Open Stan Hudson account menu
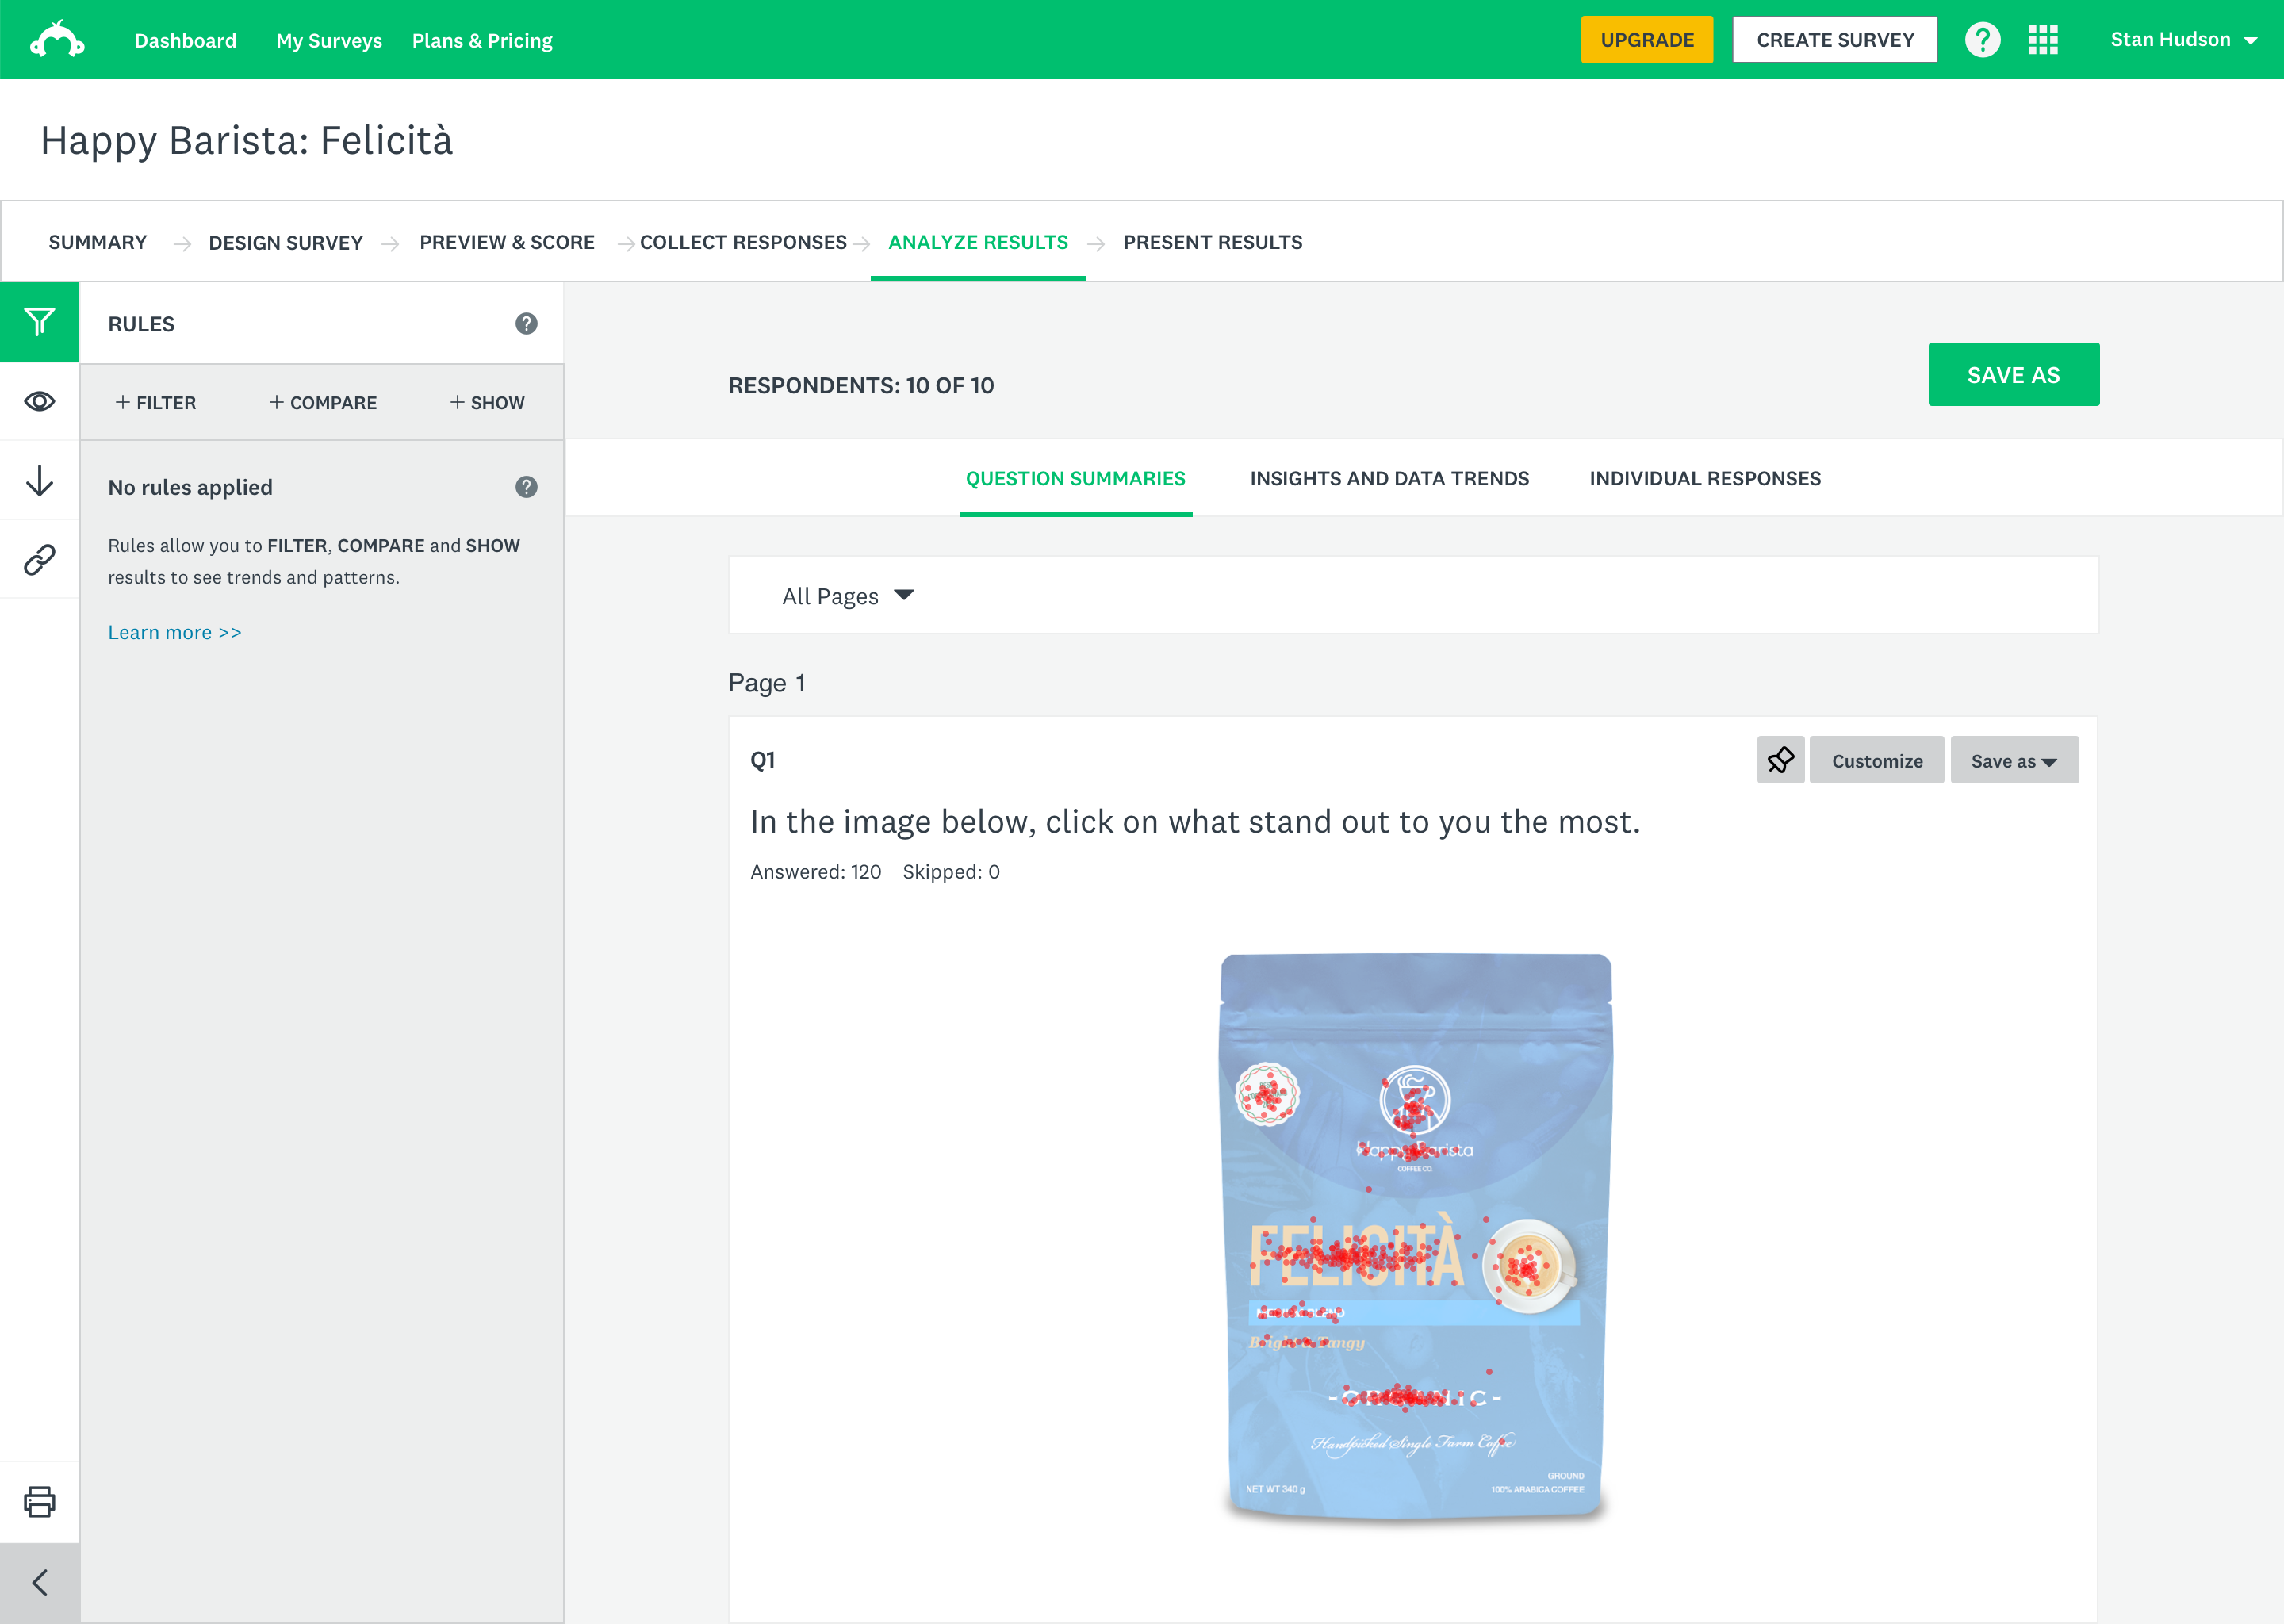The height and width of the screenshot is (1624, 2284). coord(2182,40)
